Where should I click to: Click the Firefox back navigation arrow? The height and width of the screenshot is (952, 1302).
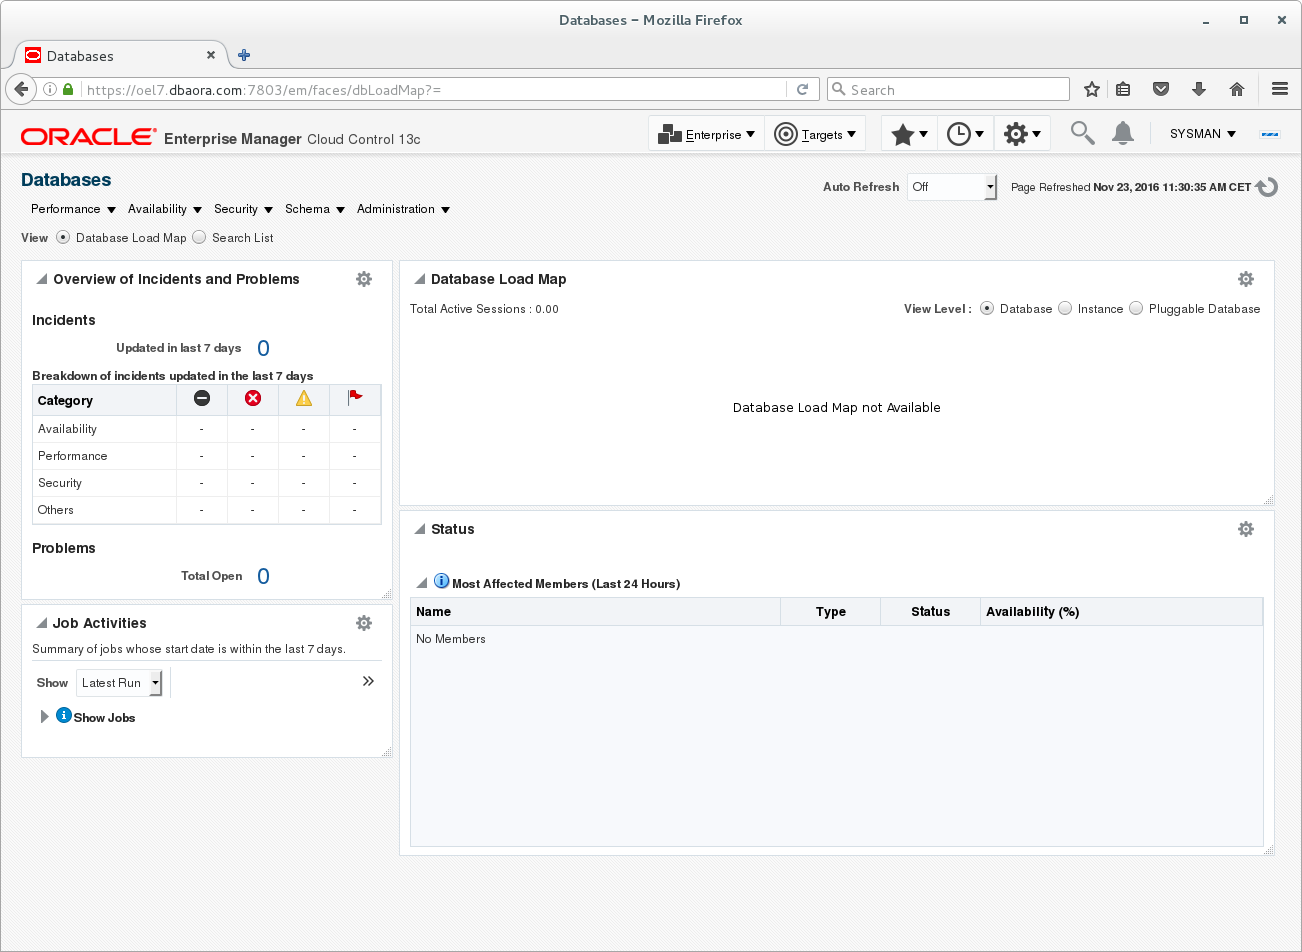[21, 89]
